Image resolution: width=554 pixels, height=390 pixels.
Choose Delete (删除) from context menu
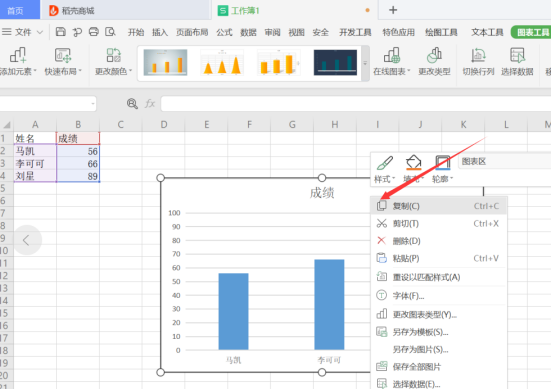[439, 241]
